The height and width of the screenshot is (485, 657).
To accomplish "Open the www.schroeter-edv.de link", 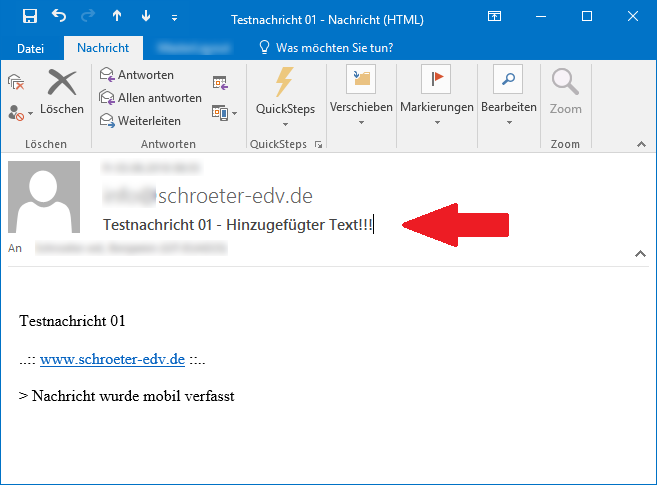I will pyautogui.click(x=112, y=359).
